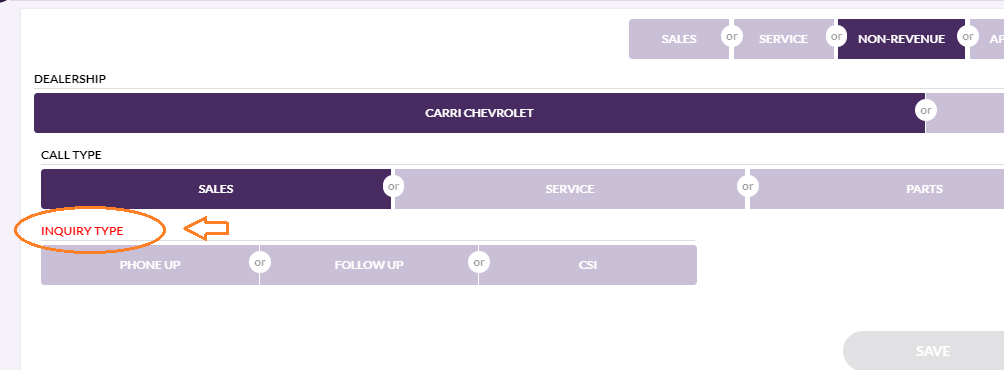Choose PHONE UP as inquiry type
The image size is (1004, 370).
tap(150, 265)
